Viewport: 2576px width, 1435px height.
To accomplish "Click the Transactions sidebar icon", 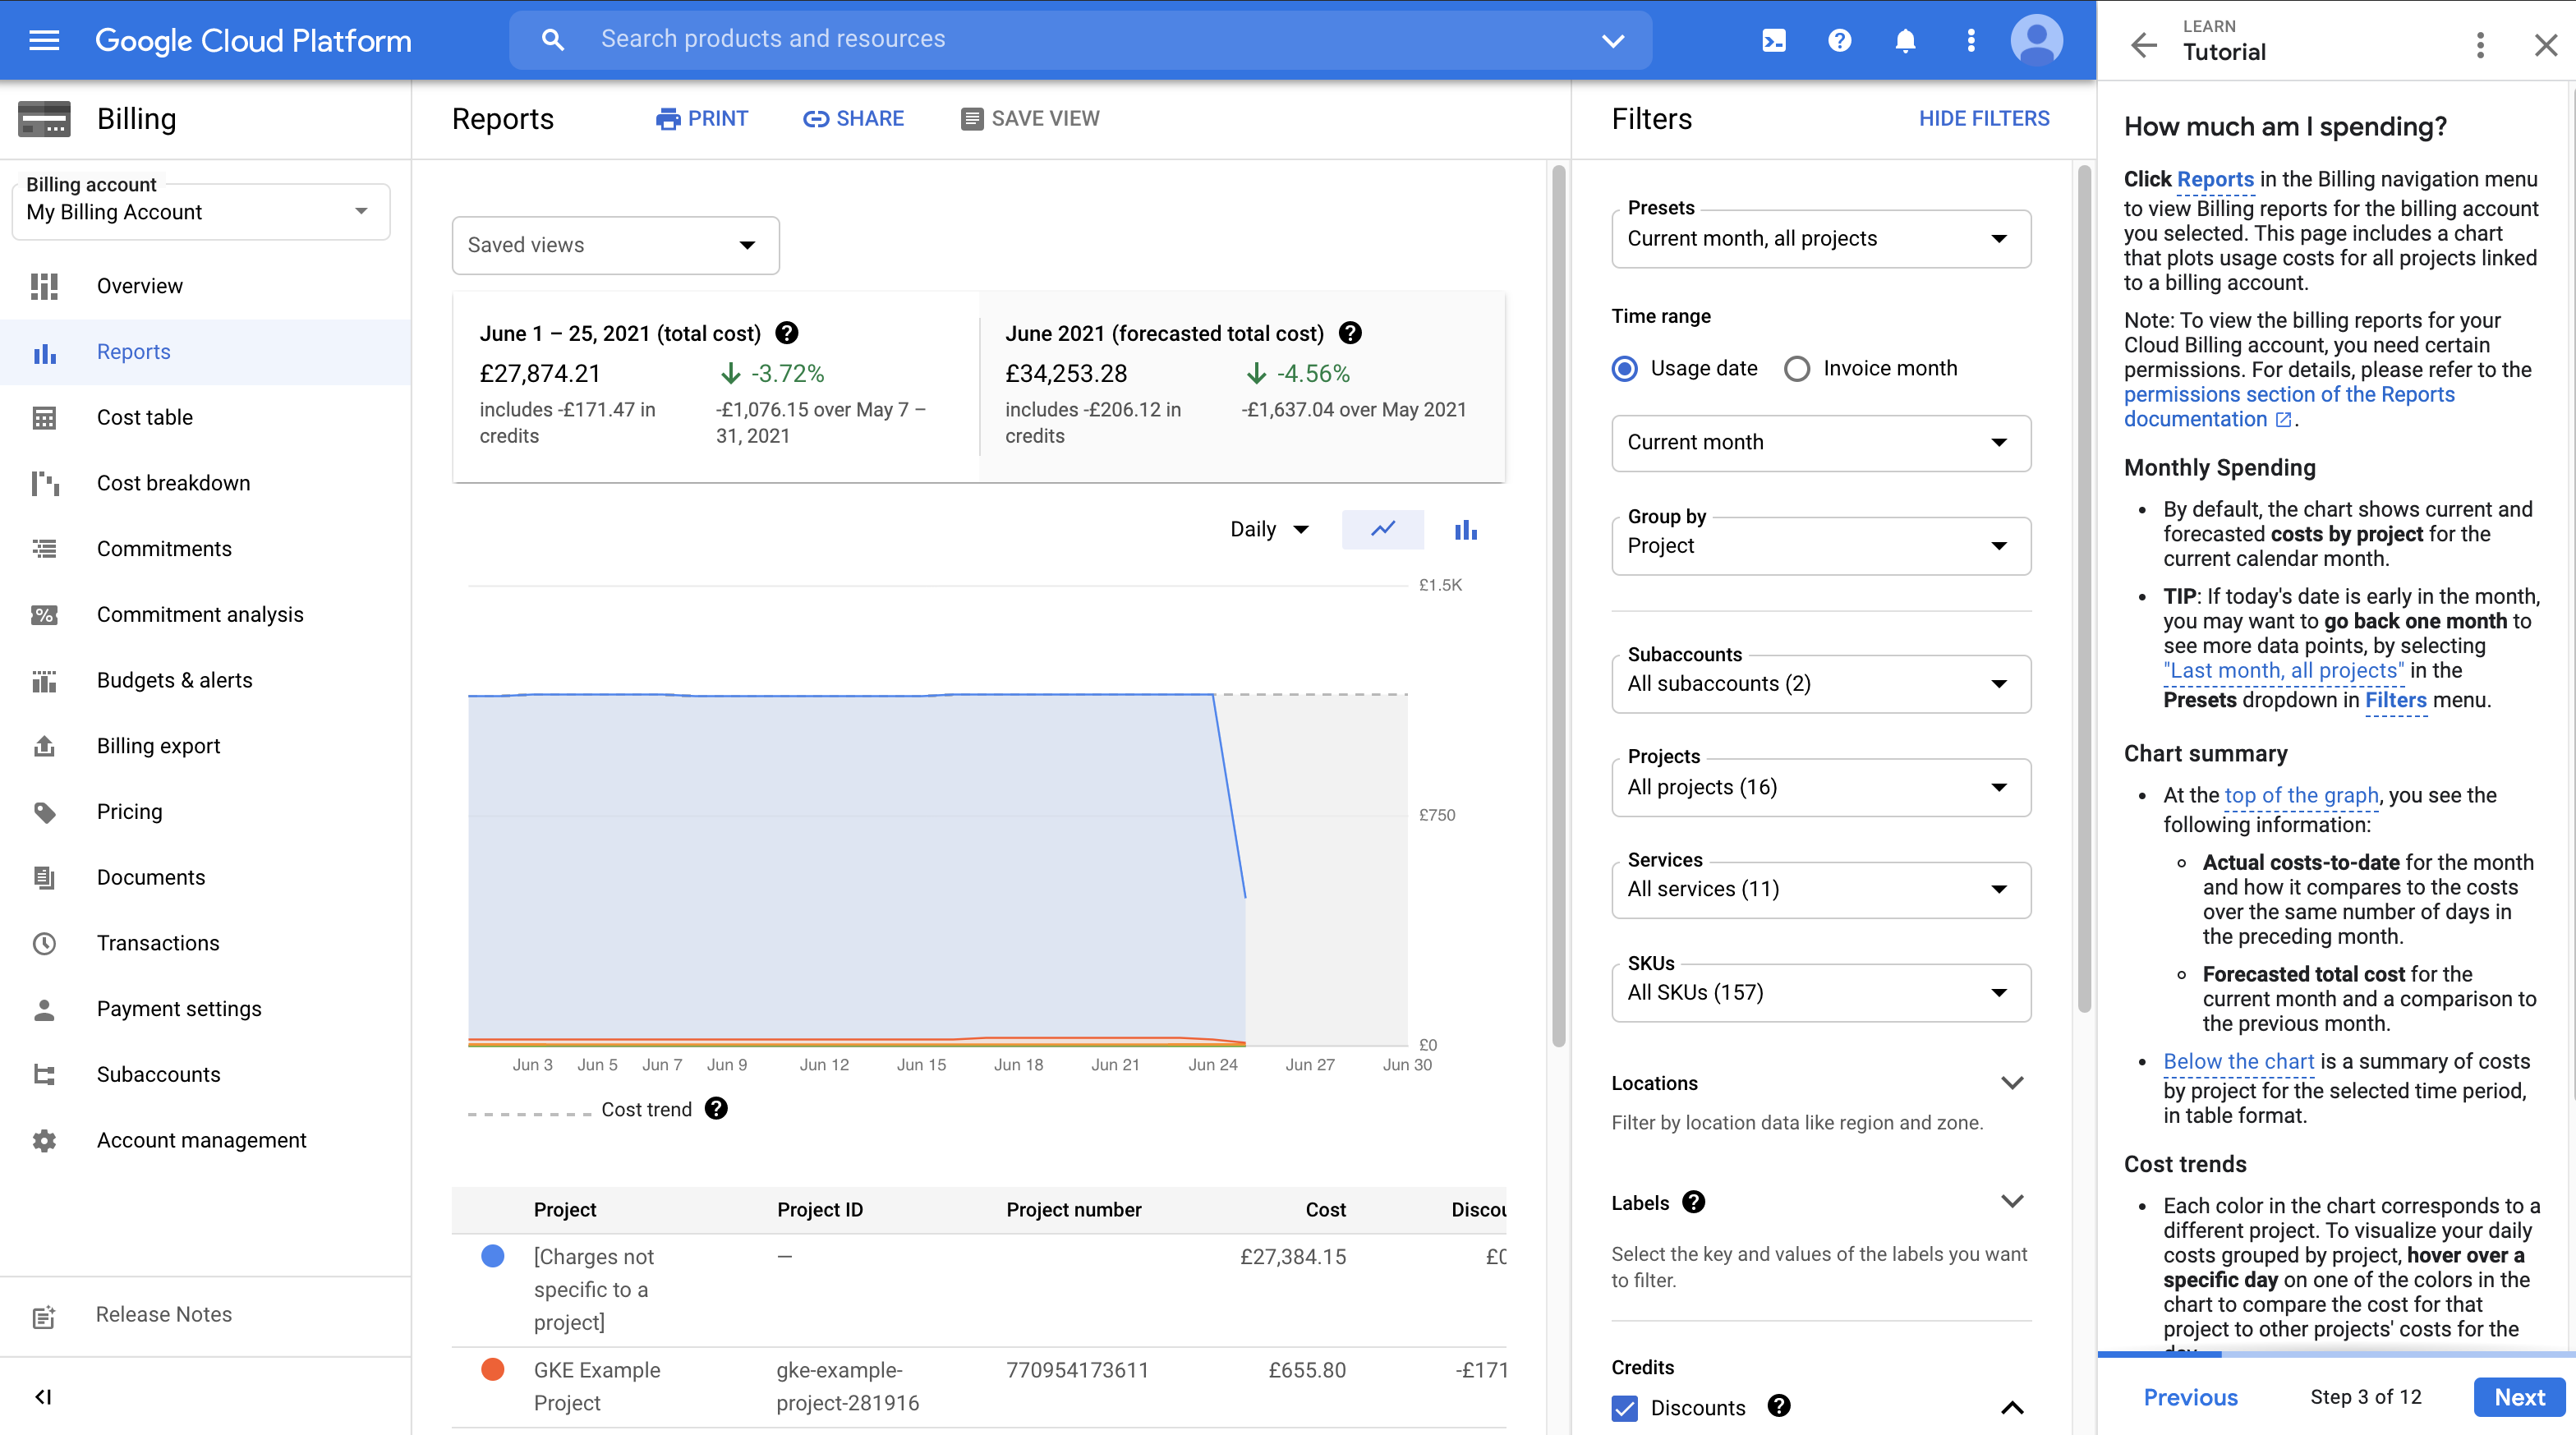I will point(46,941).
